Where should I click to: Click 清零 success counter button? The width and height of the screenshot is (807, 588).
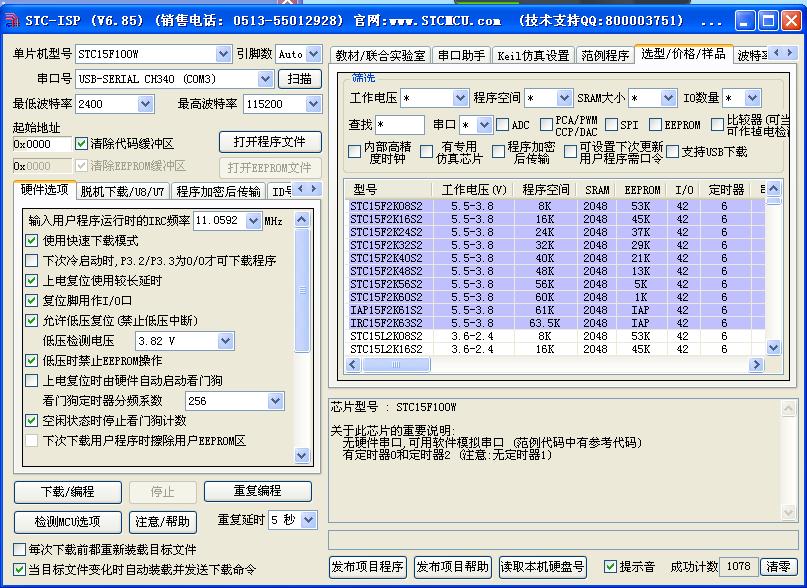[x=778, y=567]
